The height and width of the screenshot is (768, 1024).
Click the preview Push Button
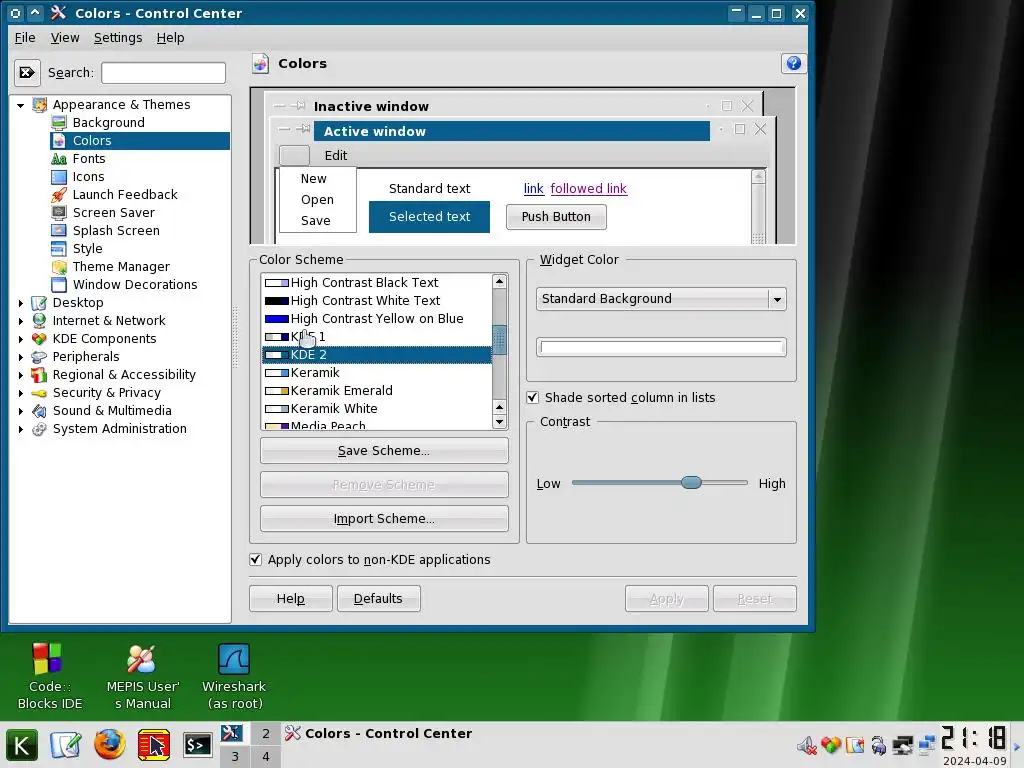point(556,217)
